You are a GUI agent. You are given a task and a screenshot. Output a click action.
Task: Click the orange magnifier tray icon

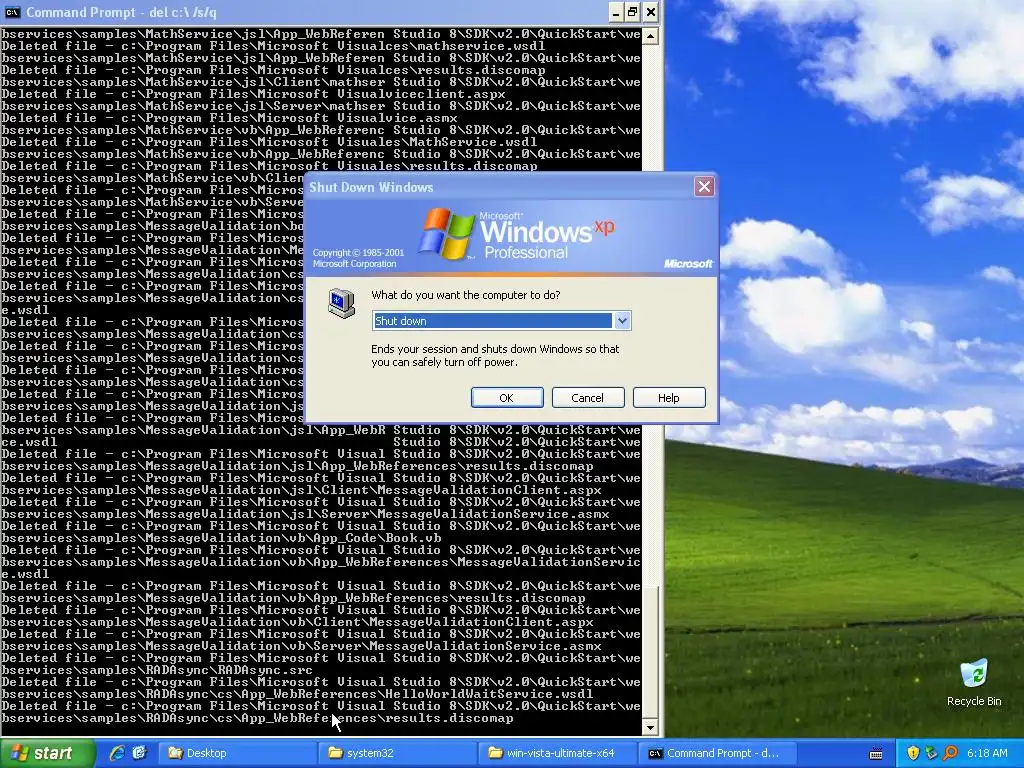[950, 753]
